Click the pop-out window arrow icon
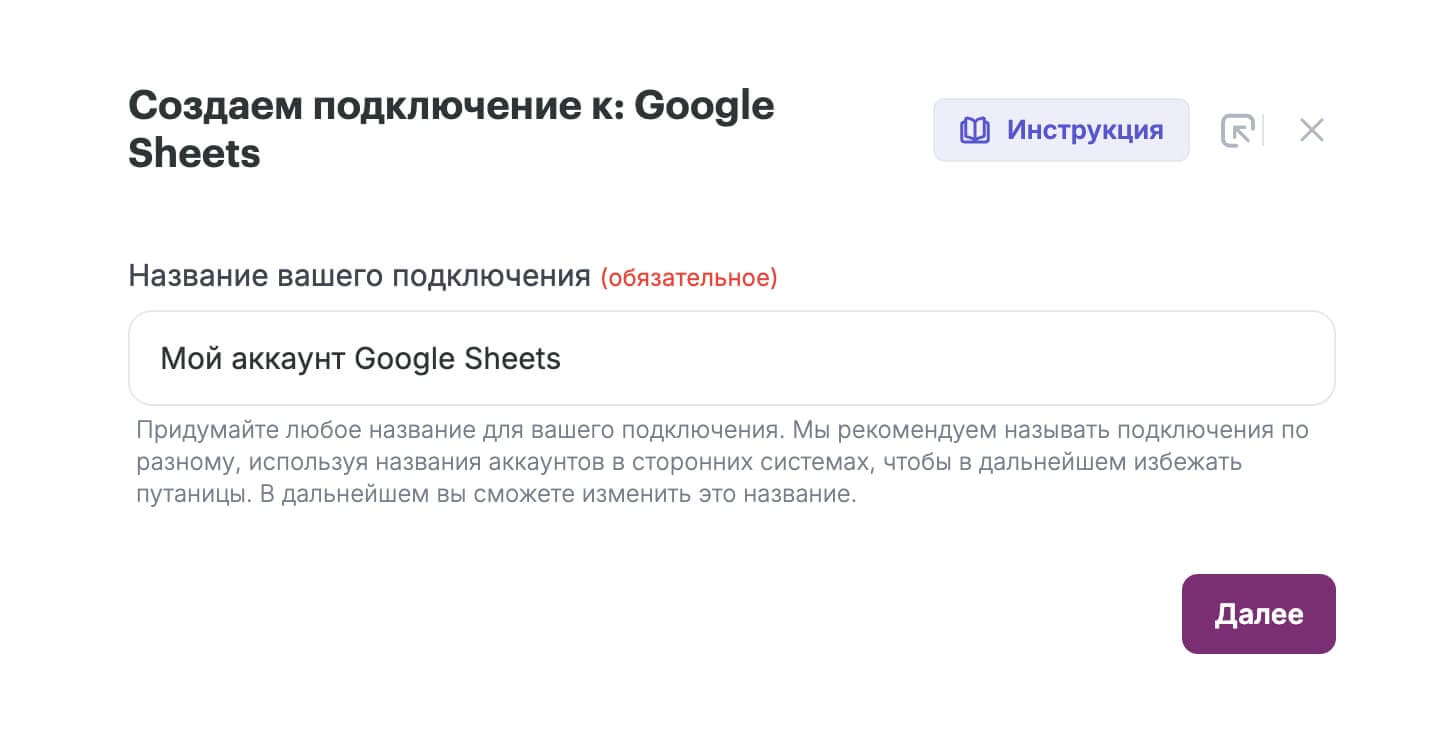The image size is (1446, 748). (x=1237, y=131)
